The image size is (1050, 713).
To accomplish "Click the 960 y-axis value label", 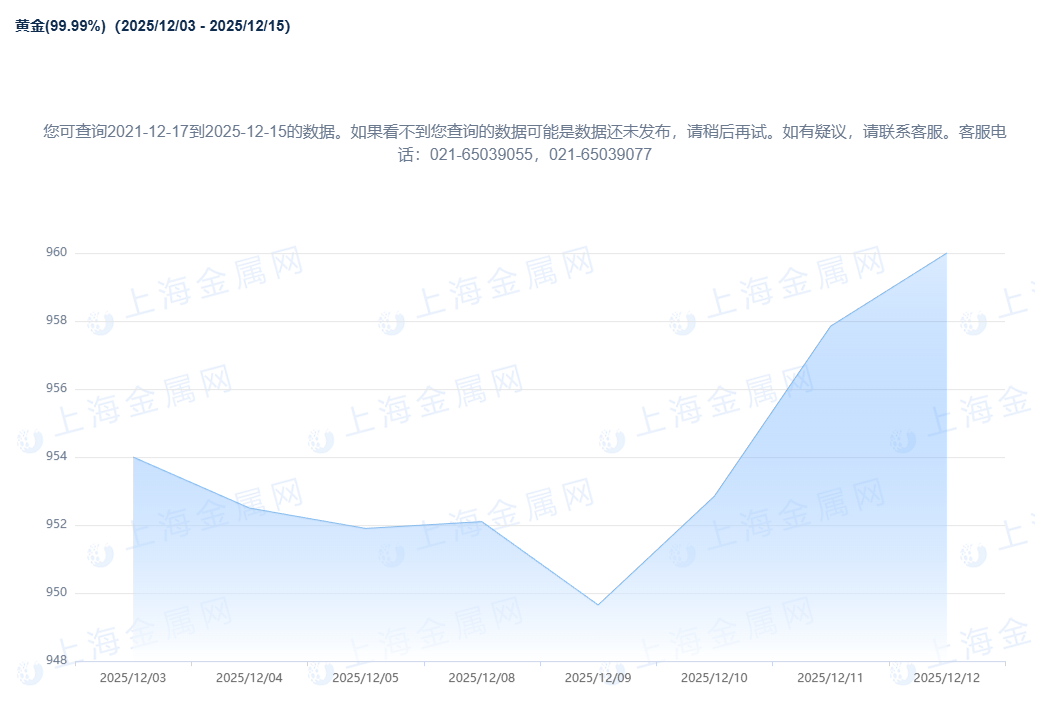I will point(57,253).
